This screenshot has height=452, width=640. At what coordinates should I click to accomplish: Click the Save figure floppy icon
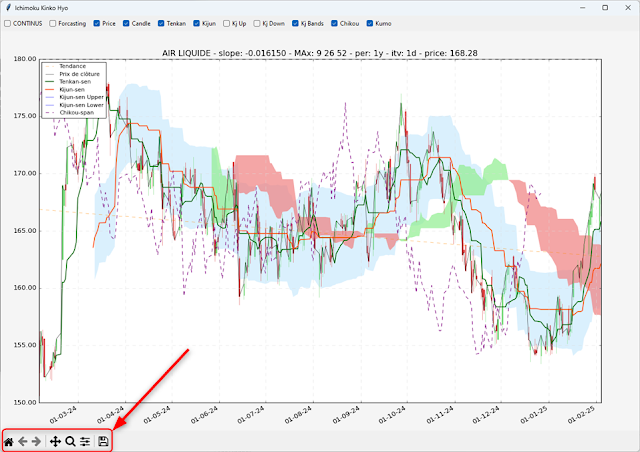point(103,441)
